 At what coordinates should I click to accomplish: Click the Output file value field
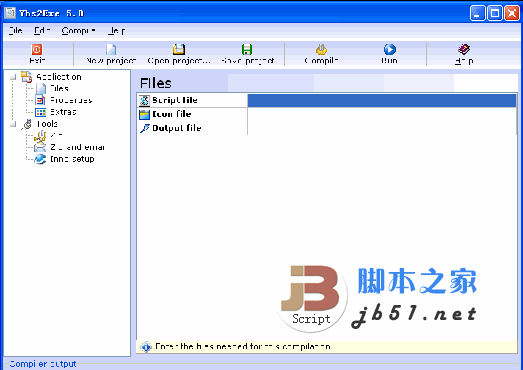point(382,128)
